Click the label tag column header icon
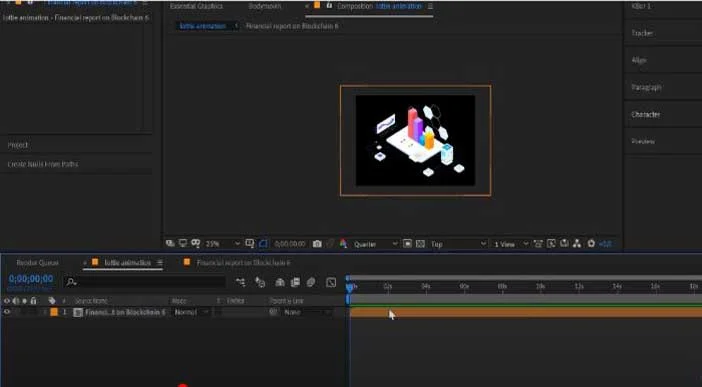Image resolution: width=702 pixels, height=387 pixels. (x=52, y=301)
